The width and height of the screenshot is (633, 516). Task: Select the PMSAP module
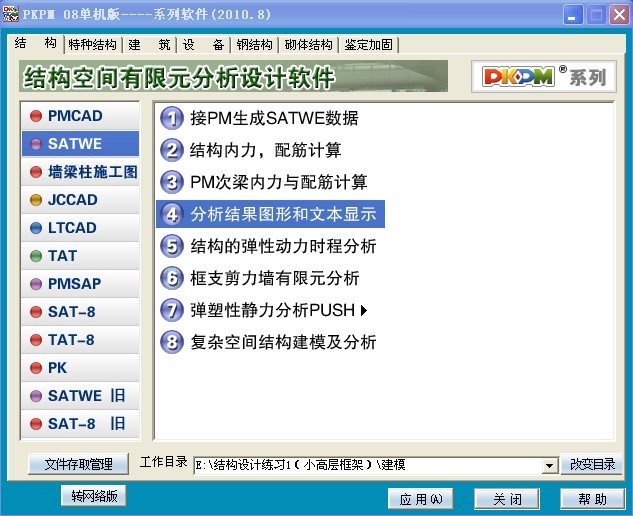point(80,284)
